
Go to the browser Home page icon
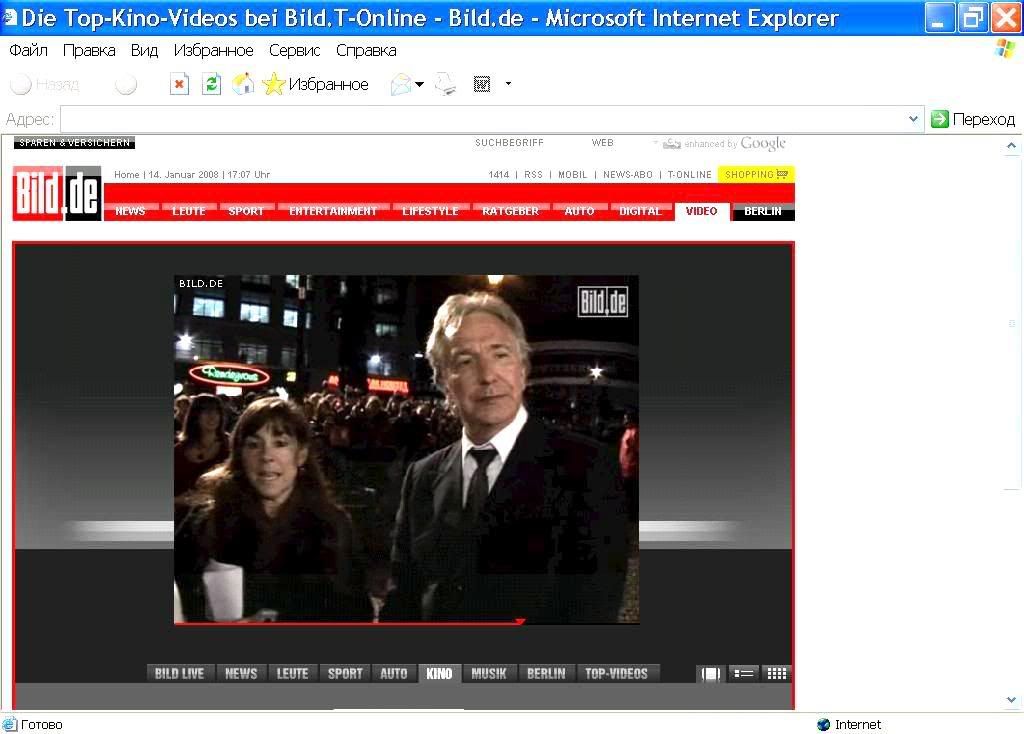pos(243,84)
